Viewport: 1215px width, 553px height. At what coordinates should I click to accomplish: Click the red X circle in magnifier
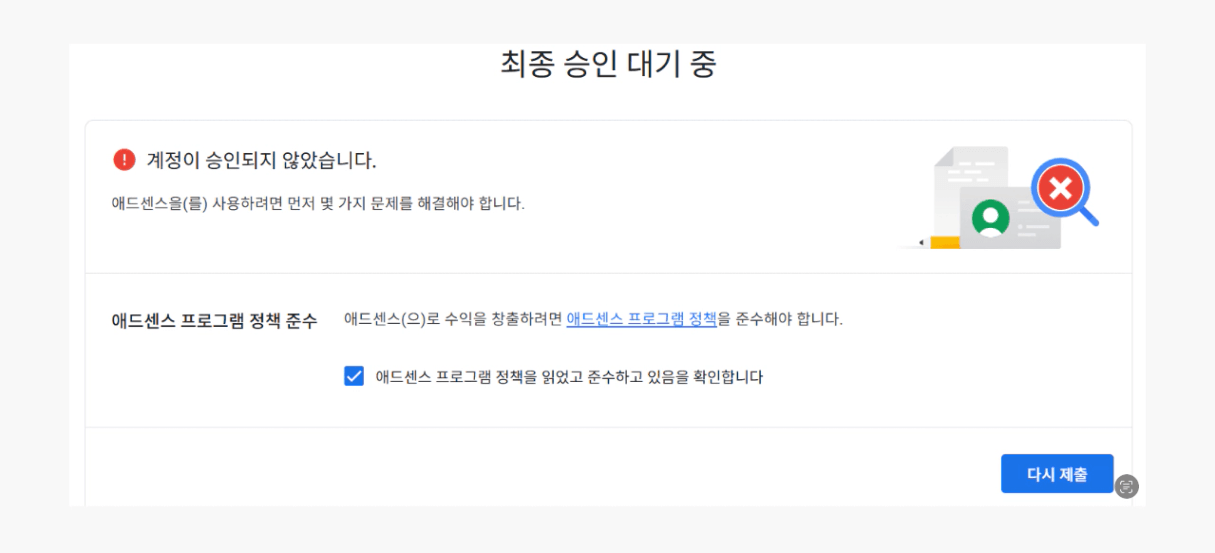click(1061, 187)
